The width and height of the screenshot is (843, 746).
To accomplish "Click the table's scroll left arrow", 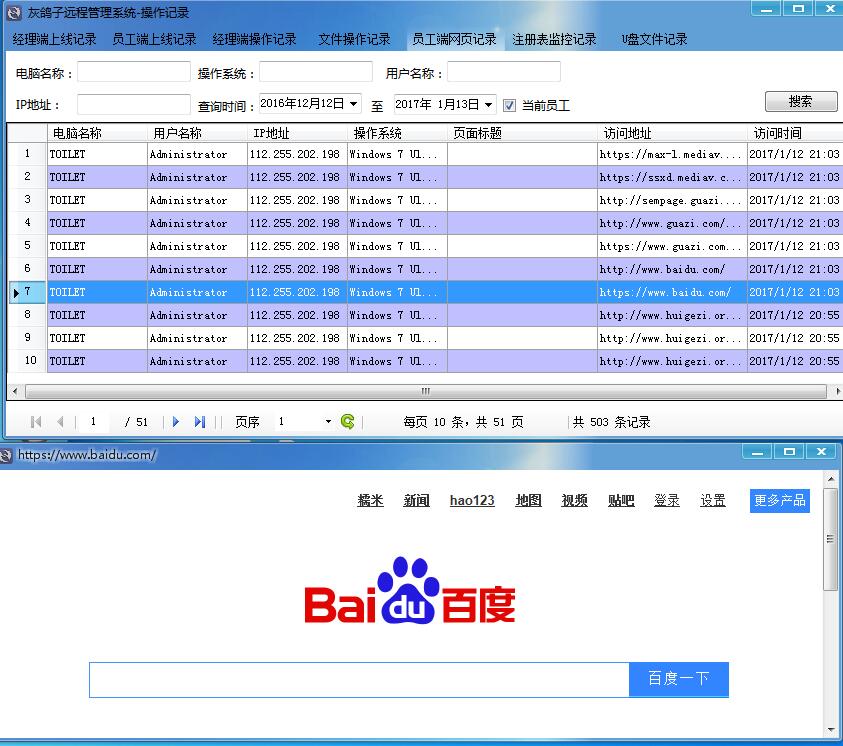I will [15, 391].
